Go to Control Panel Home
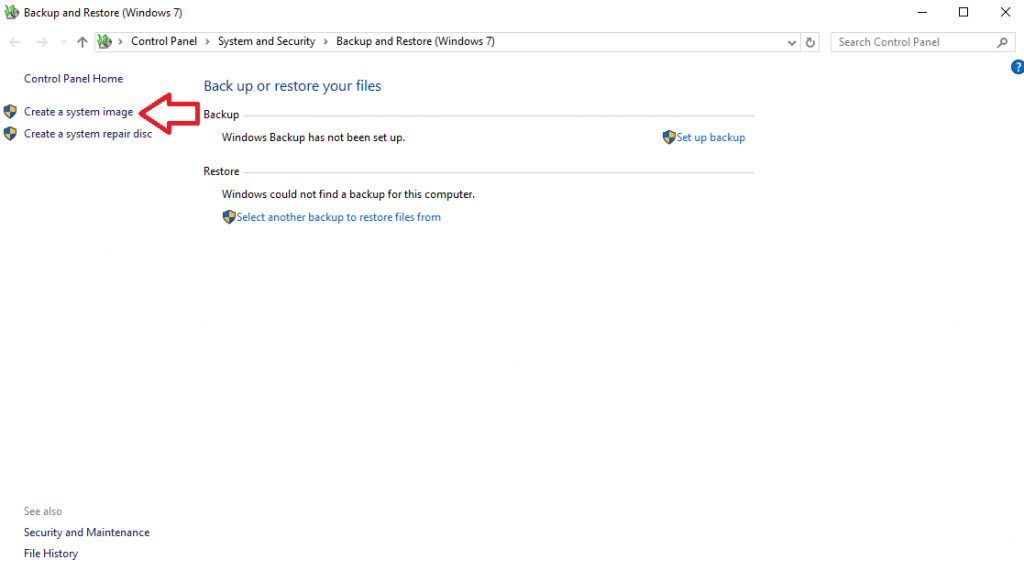Screen dimensions: 1024x571 tap(73, 78)
